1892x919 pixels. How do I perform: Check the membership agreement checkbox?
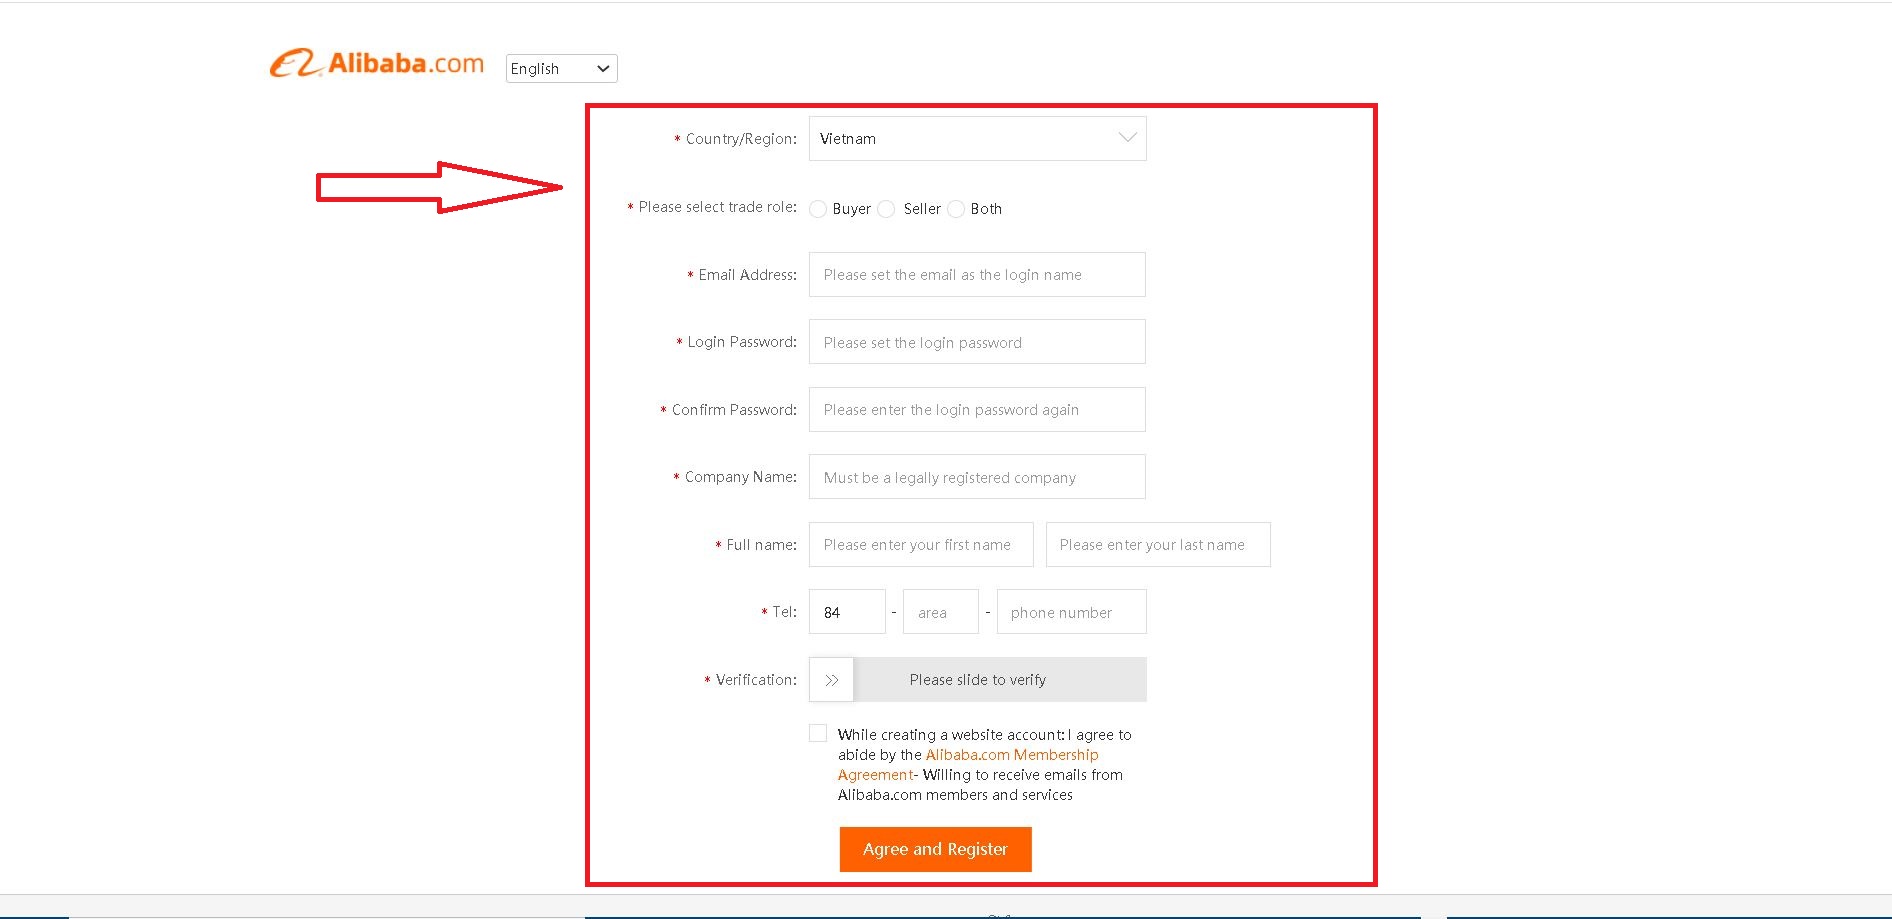pyautogui.click(x=818, y=733)
